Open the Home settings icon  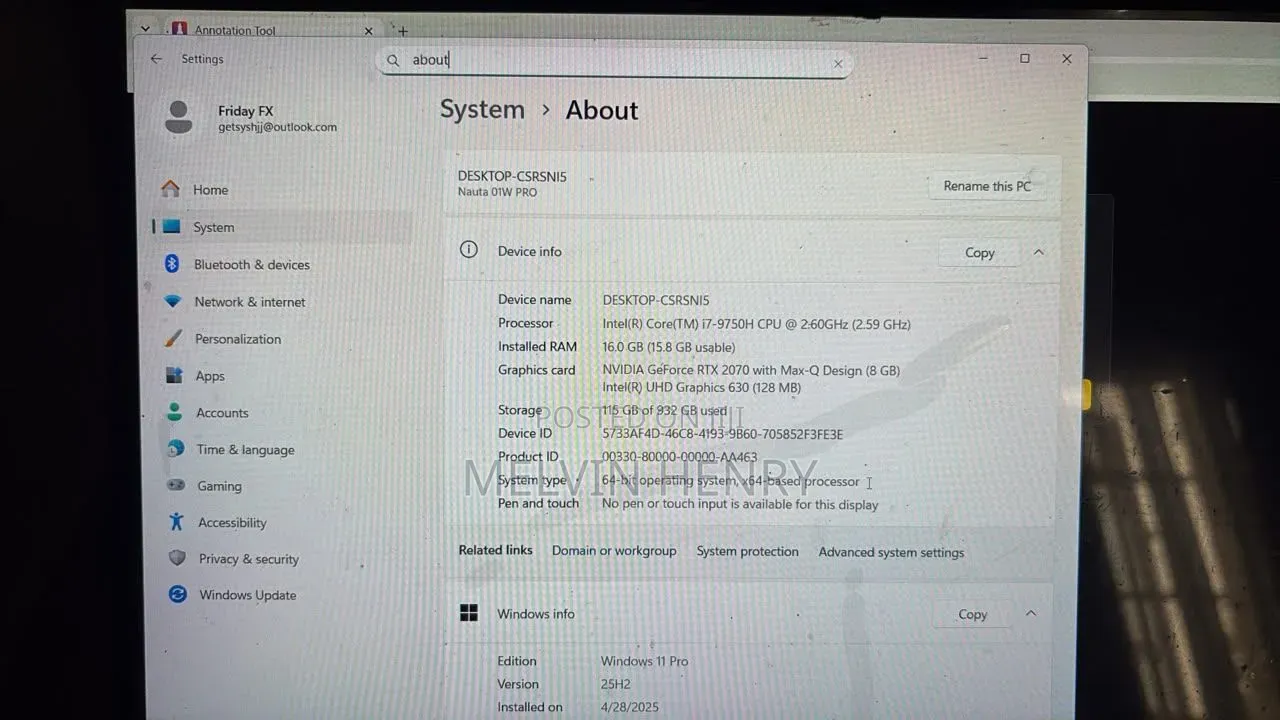pyautogui.click(x=171, y=189)
